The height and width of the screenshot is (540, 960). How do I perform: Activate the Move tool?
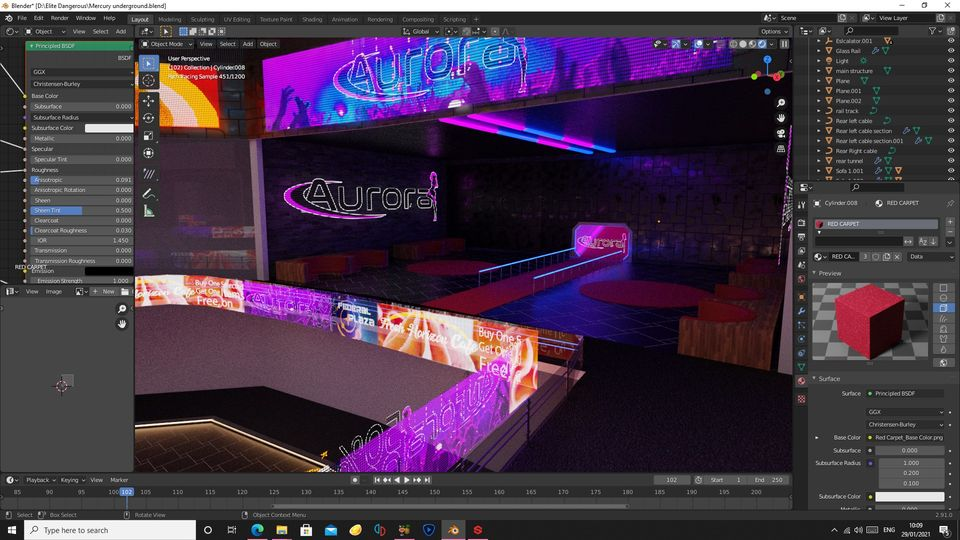148,100
